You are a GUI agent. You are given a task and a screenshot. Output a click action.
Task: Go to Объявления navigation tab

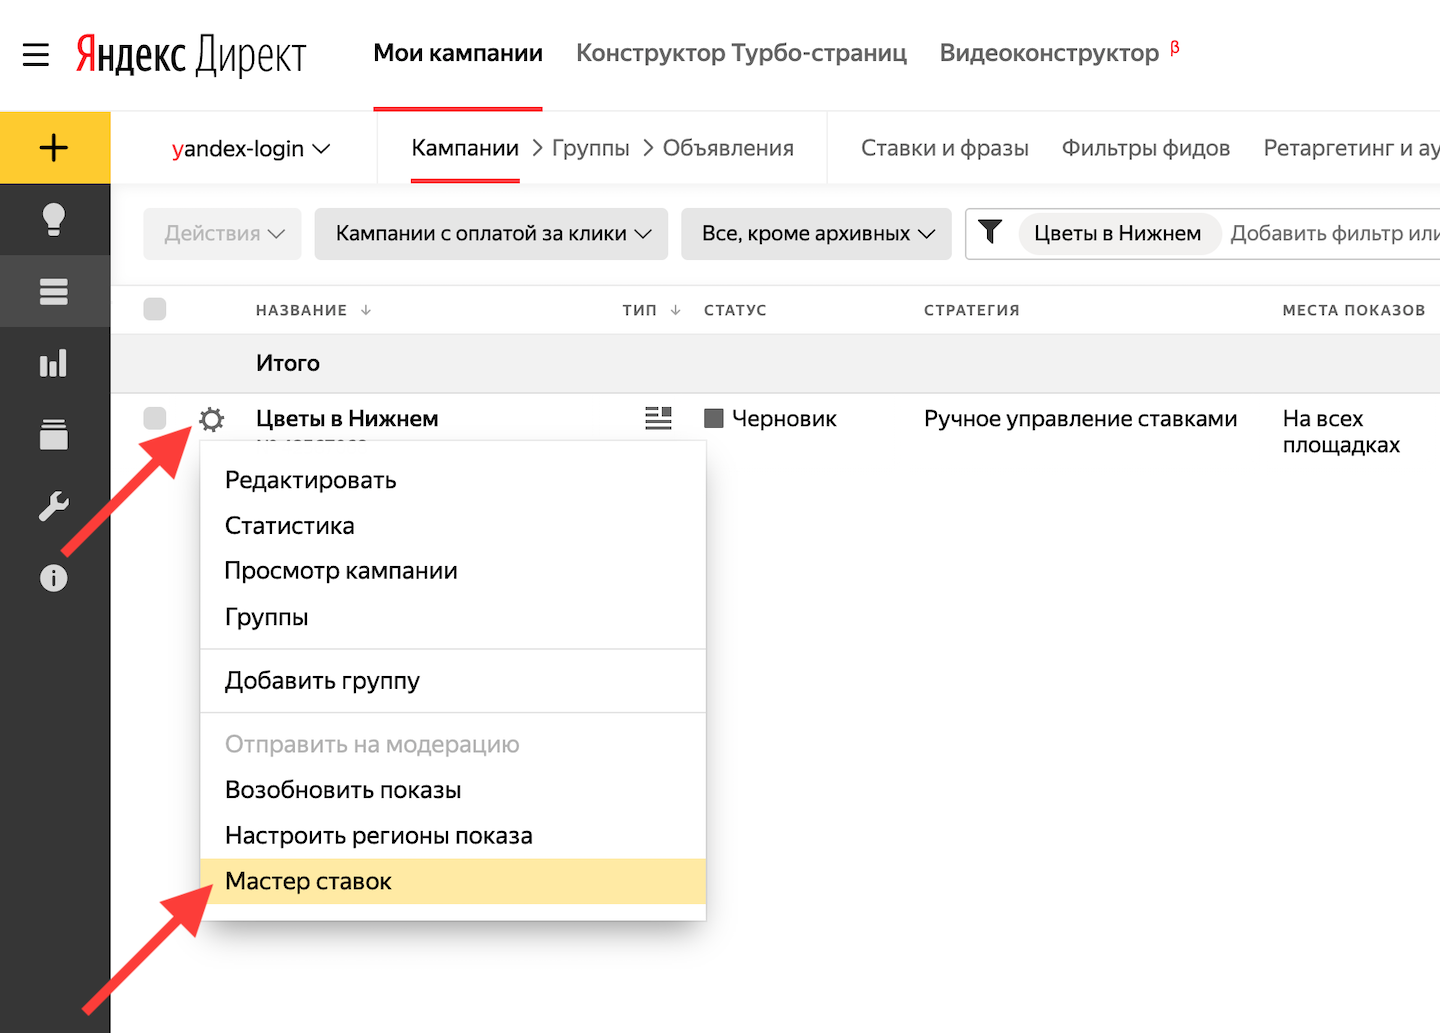point(728,148)
